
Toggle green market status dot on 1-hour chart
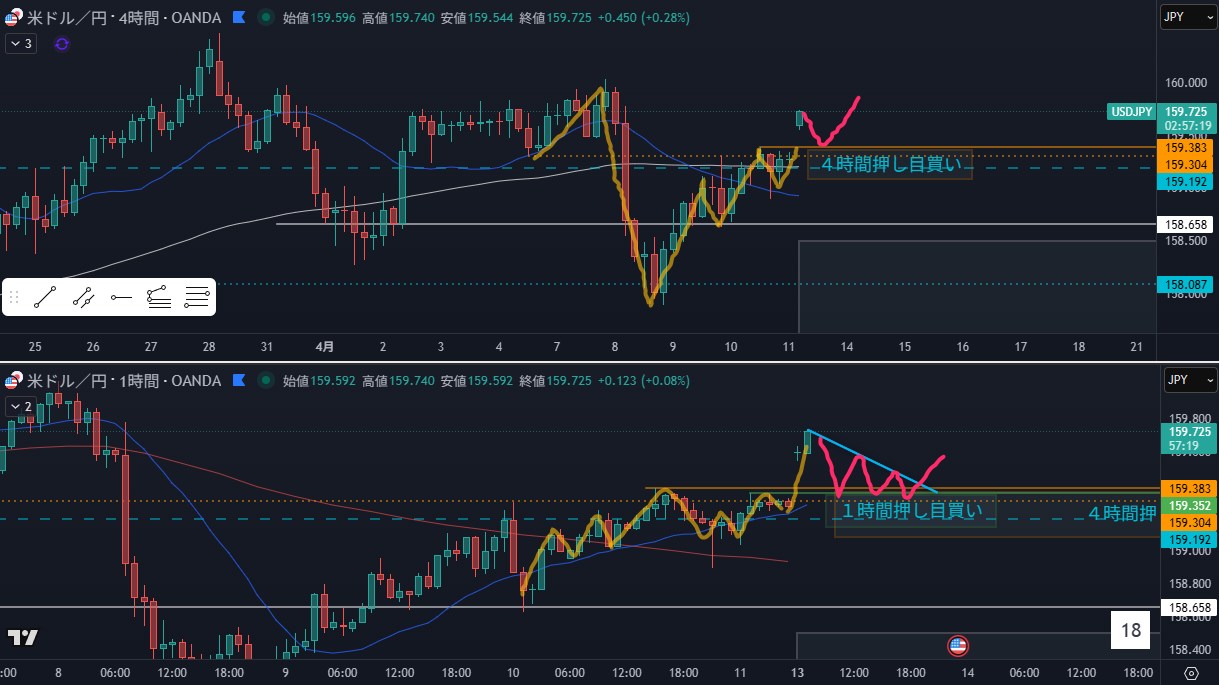(264, 381)
